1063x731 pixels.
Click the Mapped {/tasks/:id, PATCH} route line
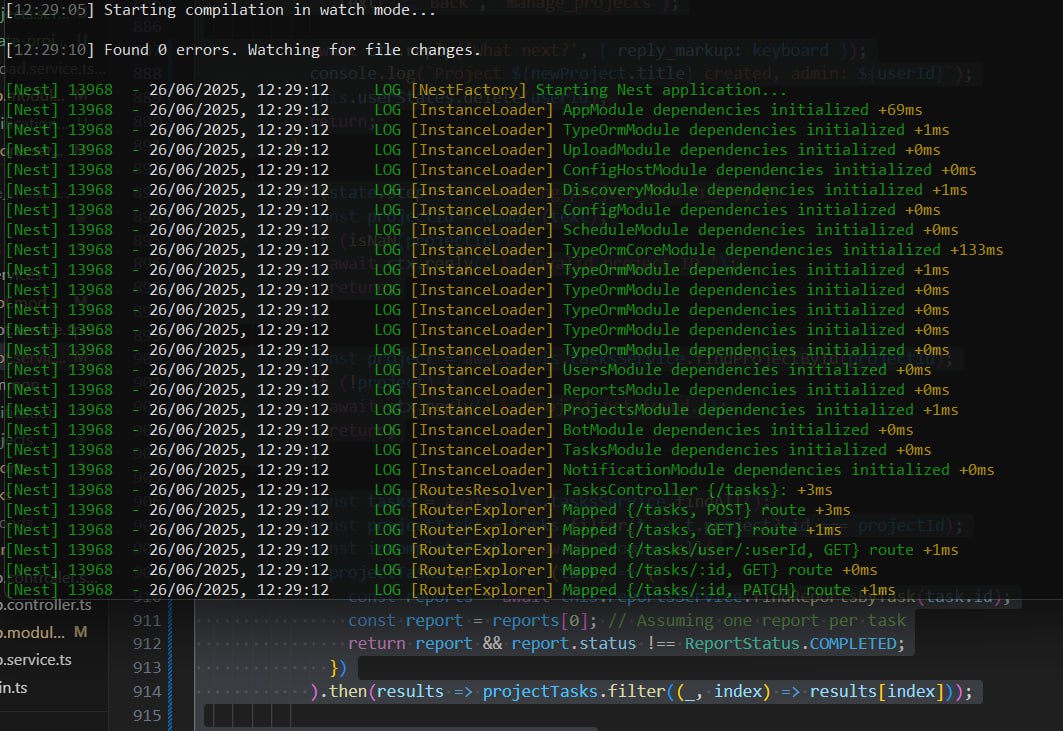[450, 590]
